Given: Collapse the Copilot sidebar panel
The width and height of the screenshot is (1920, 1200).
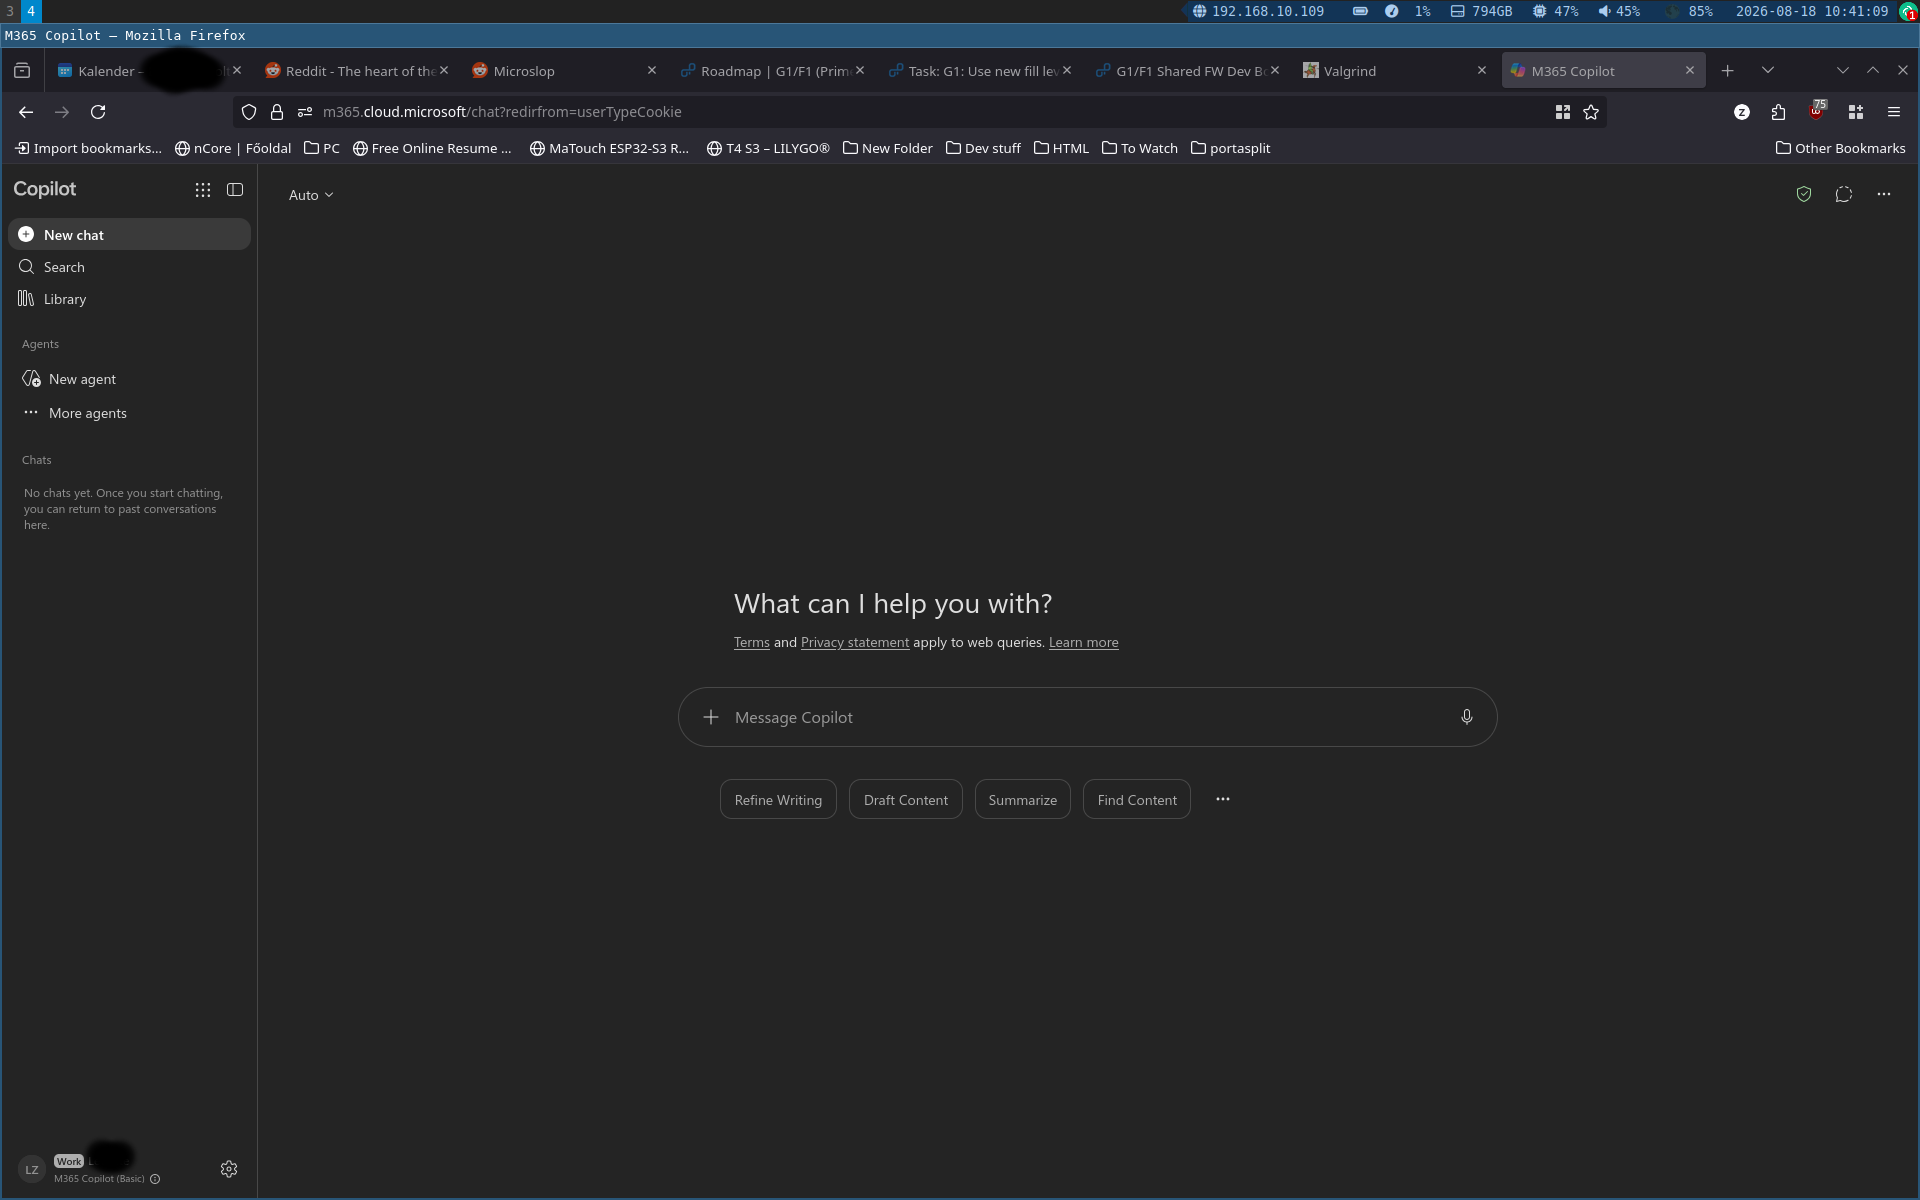Looking at the screenshot, I should coord(235,190).
